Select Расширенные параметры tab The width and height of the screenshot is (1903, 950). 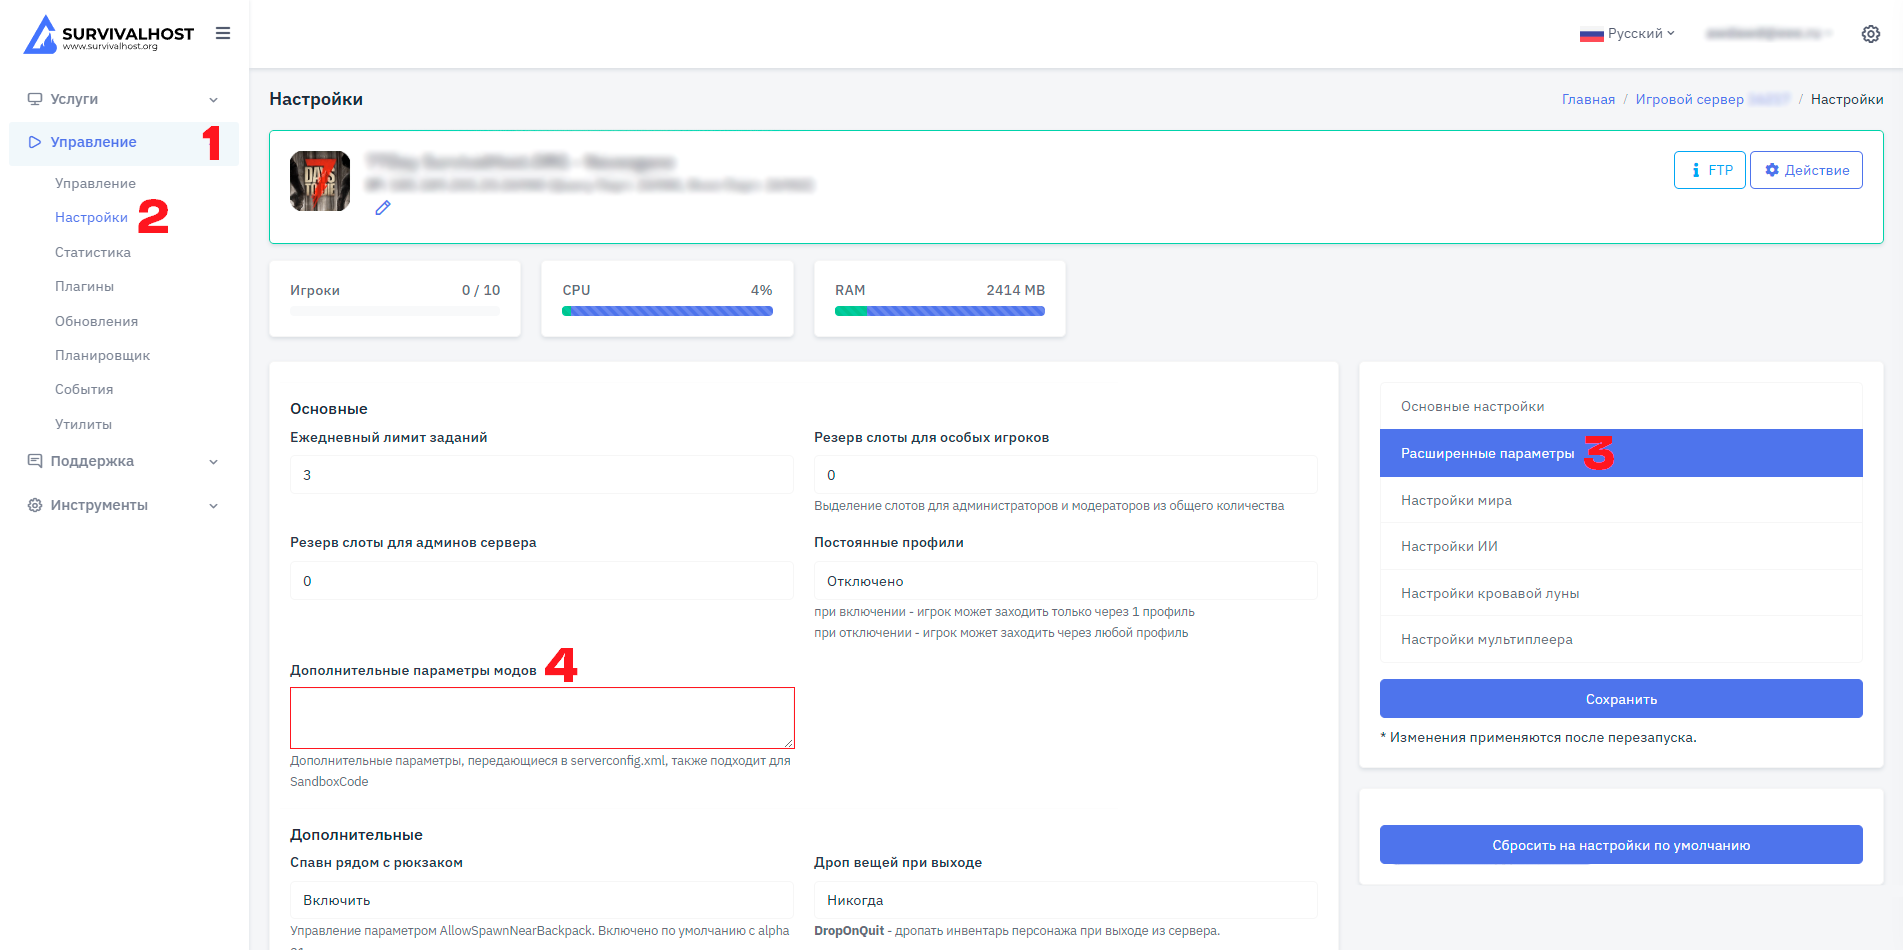tap(1621, 453)
